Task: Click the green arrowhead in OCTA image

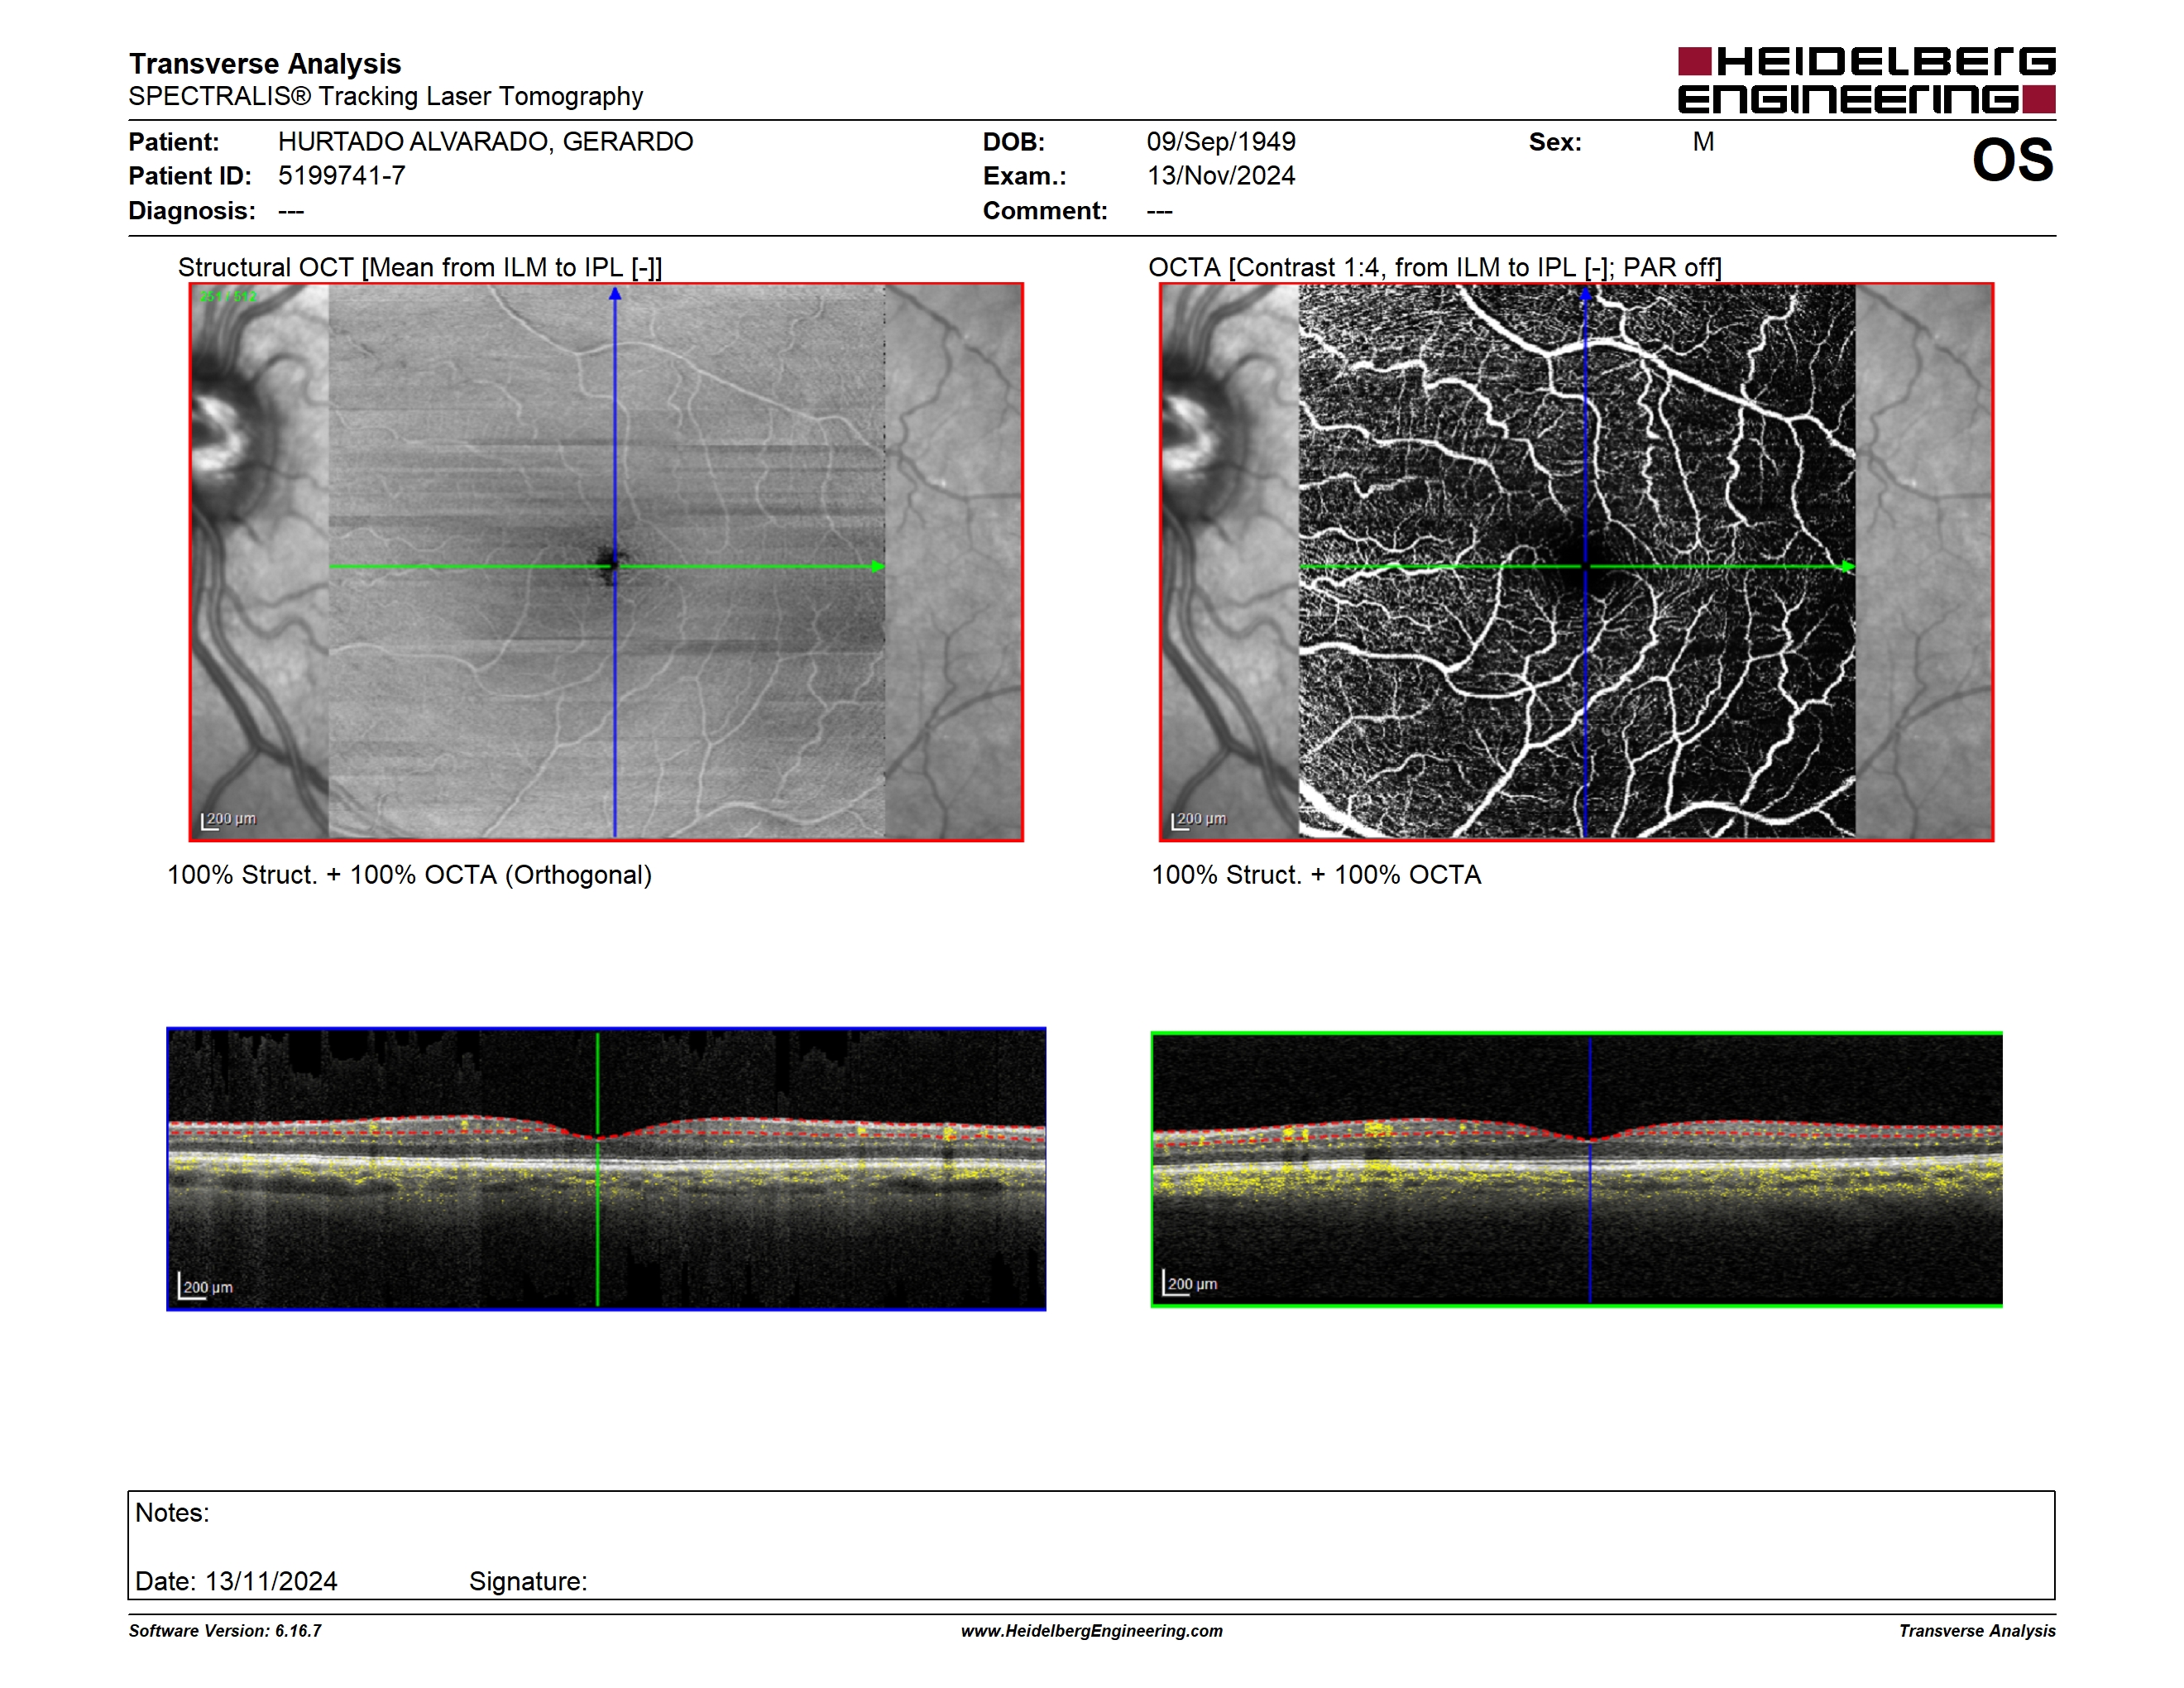Action: 1848,567
